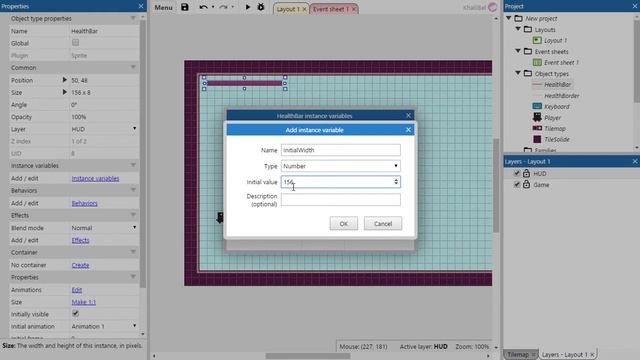The width and height of the screenshot is (640, 360).
Task: Click the Redo arrow icon
Action: [x=223, y=7]
